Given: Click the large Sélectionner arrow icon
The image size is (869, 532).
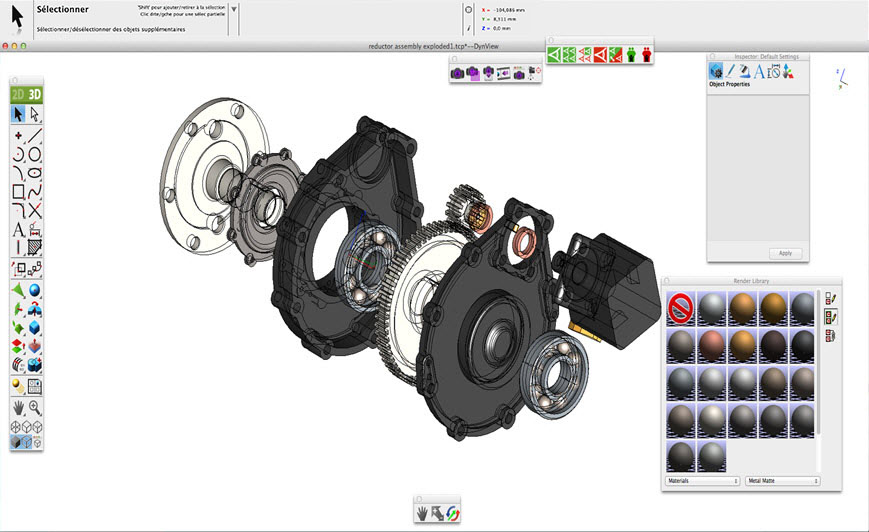Looking at the screenshot, I should coord(17,17).
